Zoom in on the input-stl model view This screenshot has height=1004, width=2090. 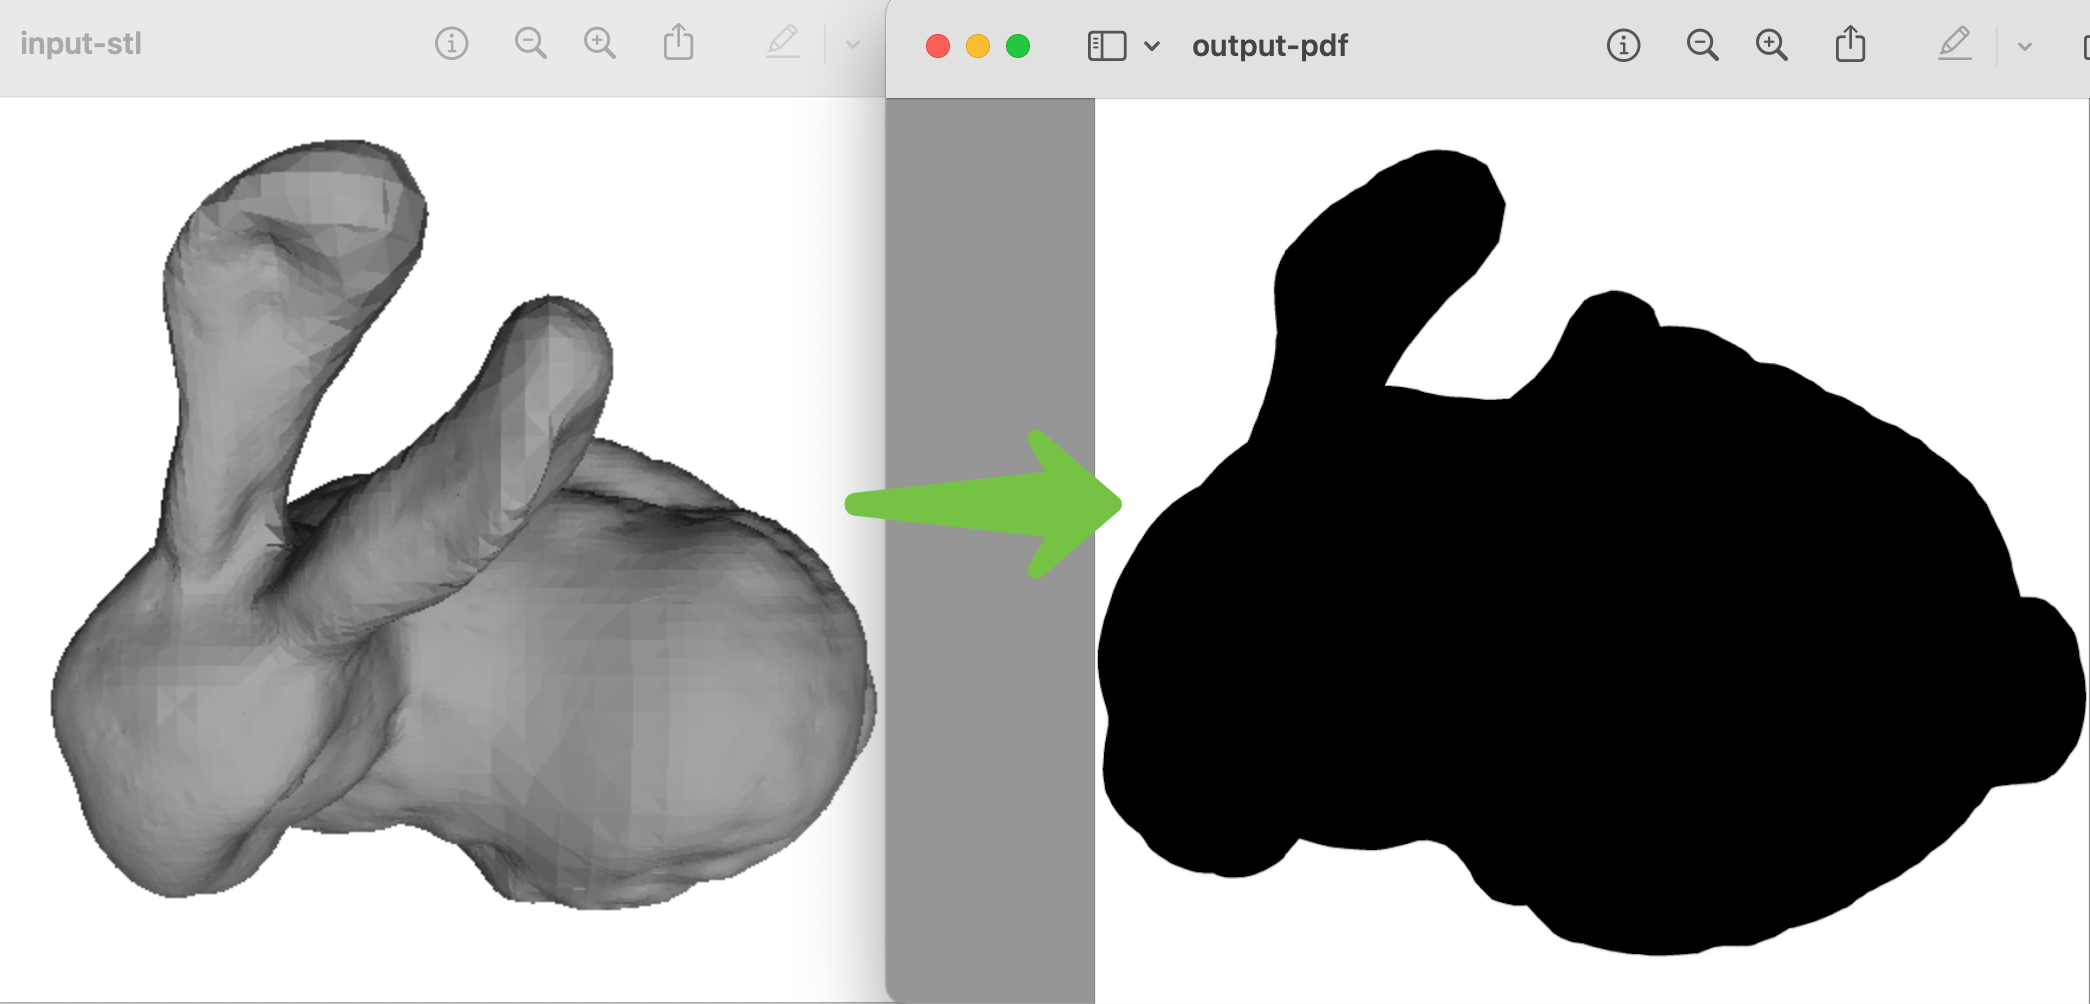[600, 43]
